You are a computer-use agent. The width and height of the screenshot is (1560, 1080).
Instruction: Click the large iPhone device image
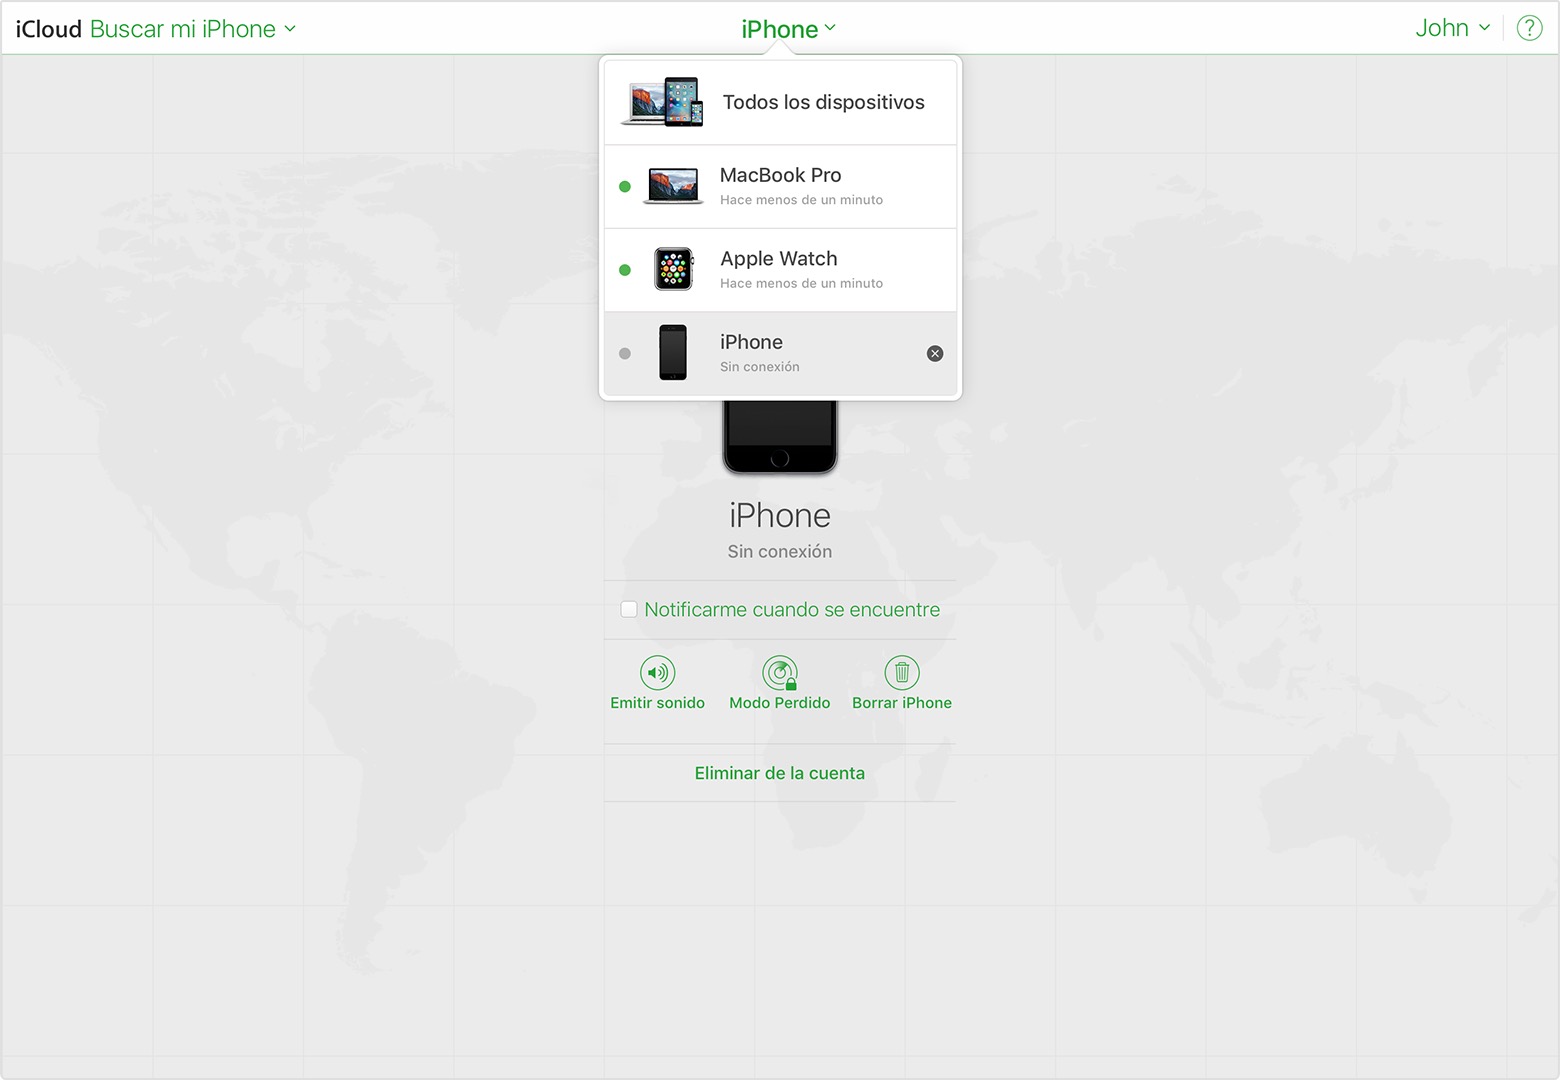click(x=779, y=437)
